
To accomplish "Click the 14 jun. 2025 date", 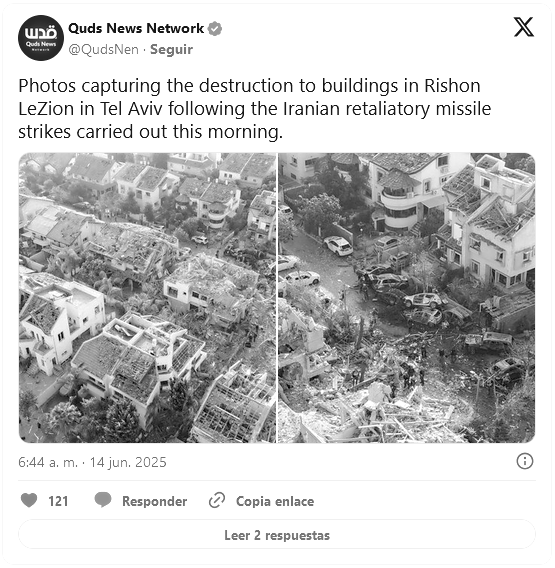I will (x=128, y=463).
